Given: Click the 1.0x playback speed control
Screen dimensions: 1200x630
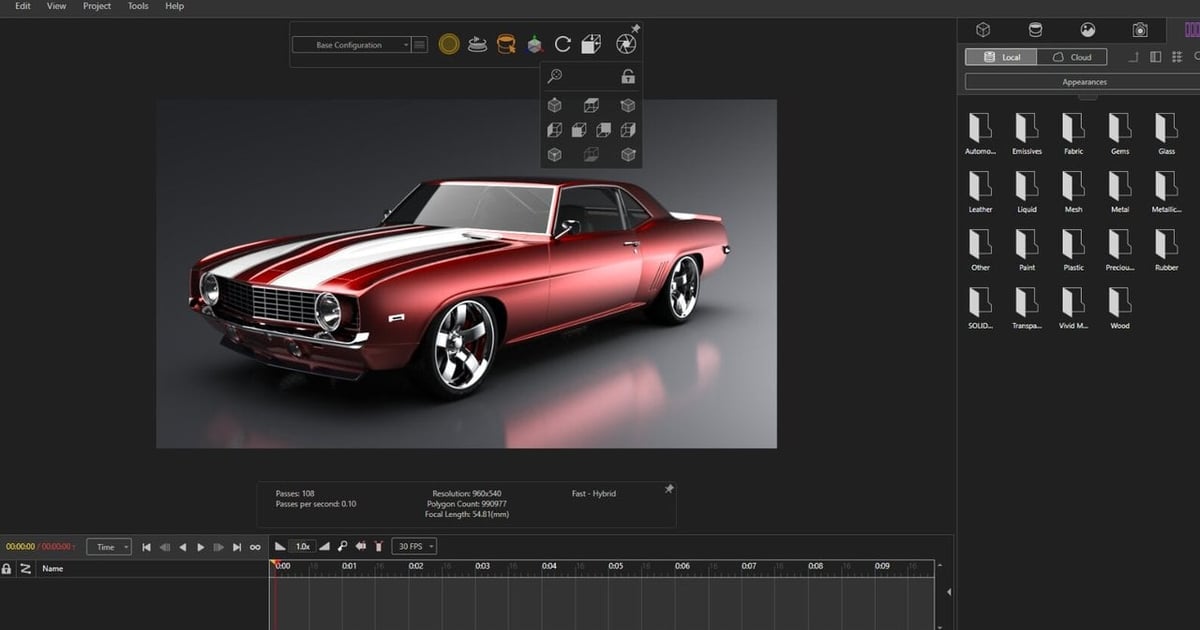Looking at the screenshot, I should (301, 546).
